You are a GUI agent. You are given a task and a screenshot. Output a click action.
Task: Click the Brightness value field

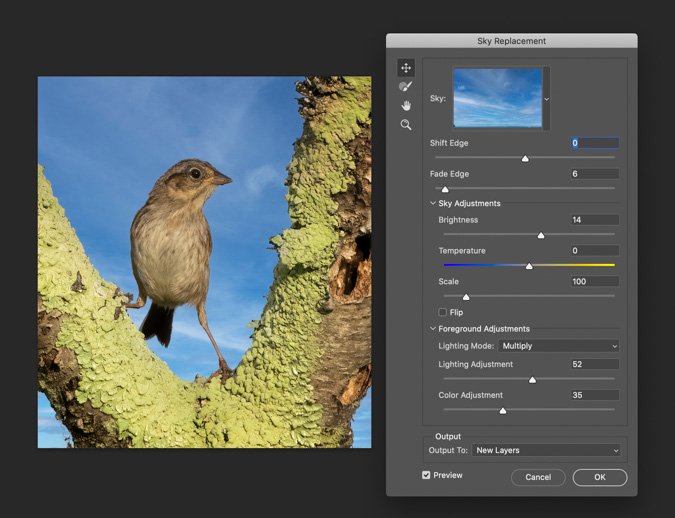pos(595,220)
